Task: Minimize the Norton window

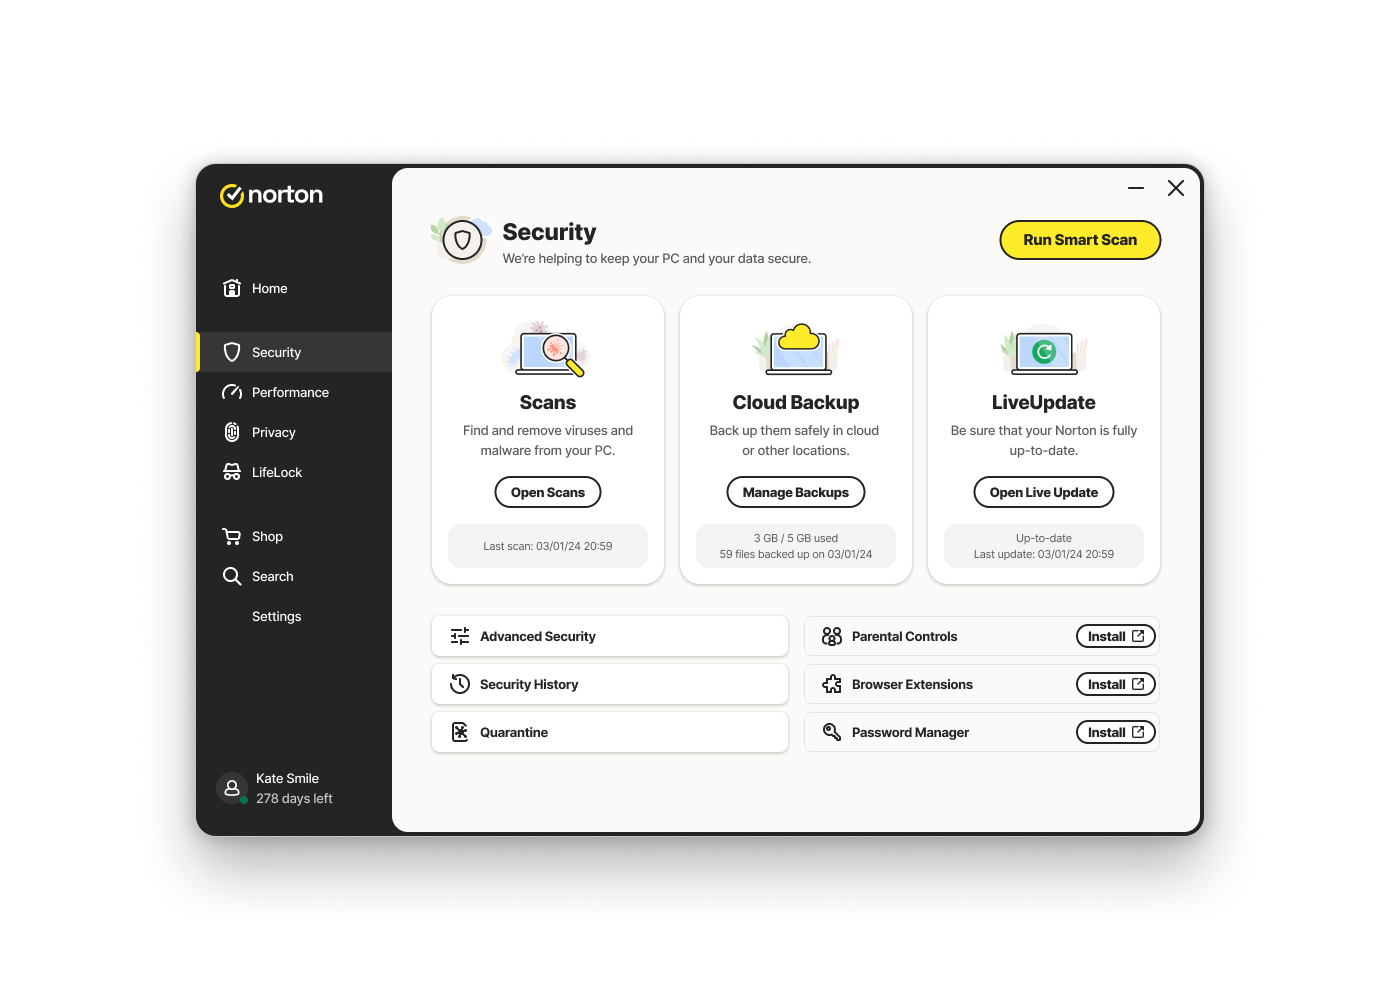Action: [1136, 188]
